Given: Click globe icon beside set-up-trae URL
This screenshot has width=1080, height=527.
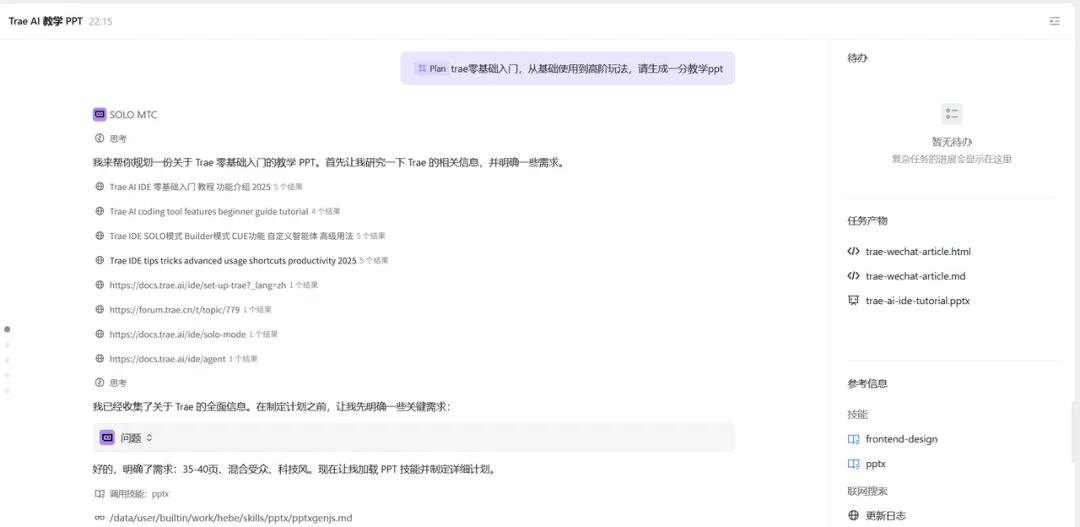Looking at the screenshot, I should point(99,285).
